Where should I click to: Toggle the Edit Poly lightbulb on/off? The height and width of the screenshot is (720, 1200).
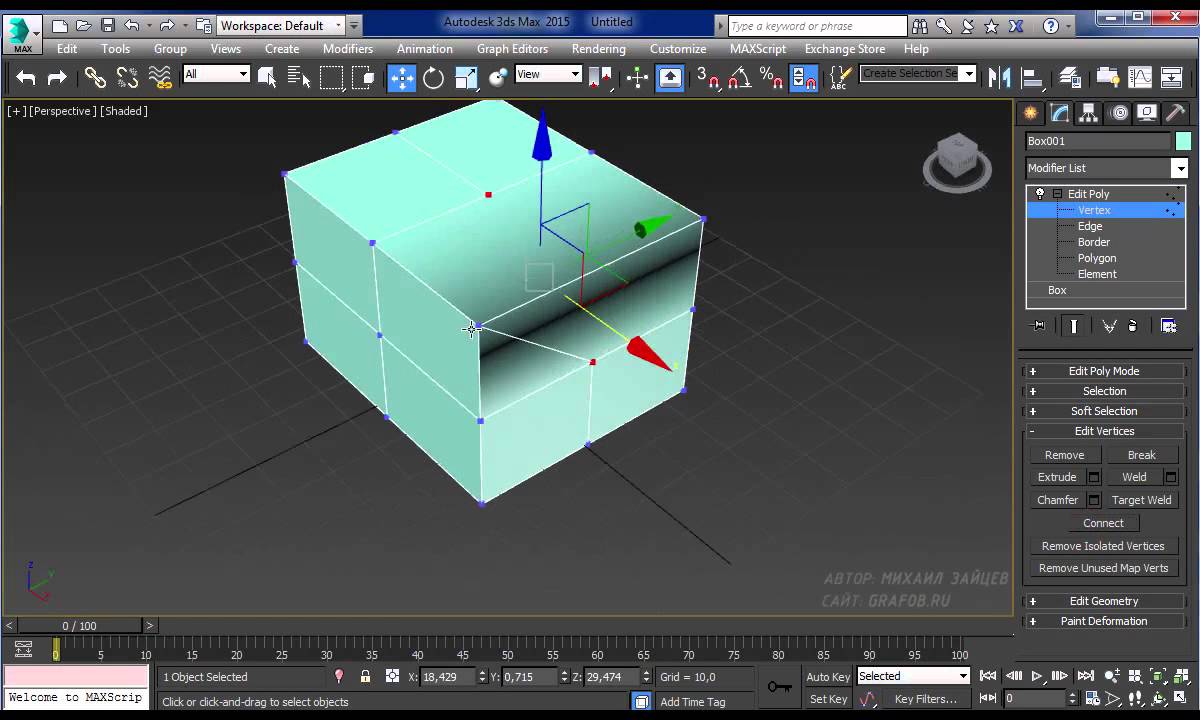[x=1040, y=194]
